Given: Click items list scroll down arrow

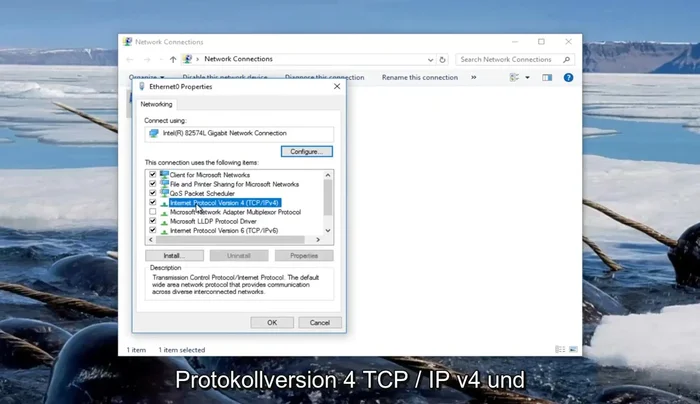Looking at the screenshot, I should tap(328, 230).
